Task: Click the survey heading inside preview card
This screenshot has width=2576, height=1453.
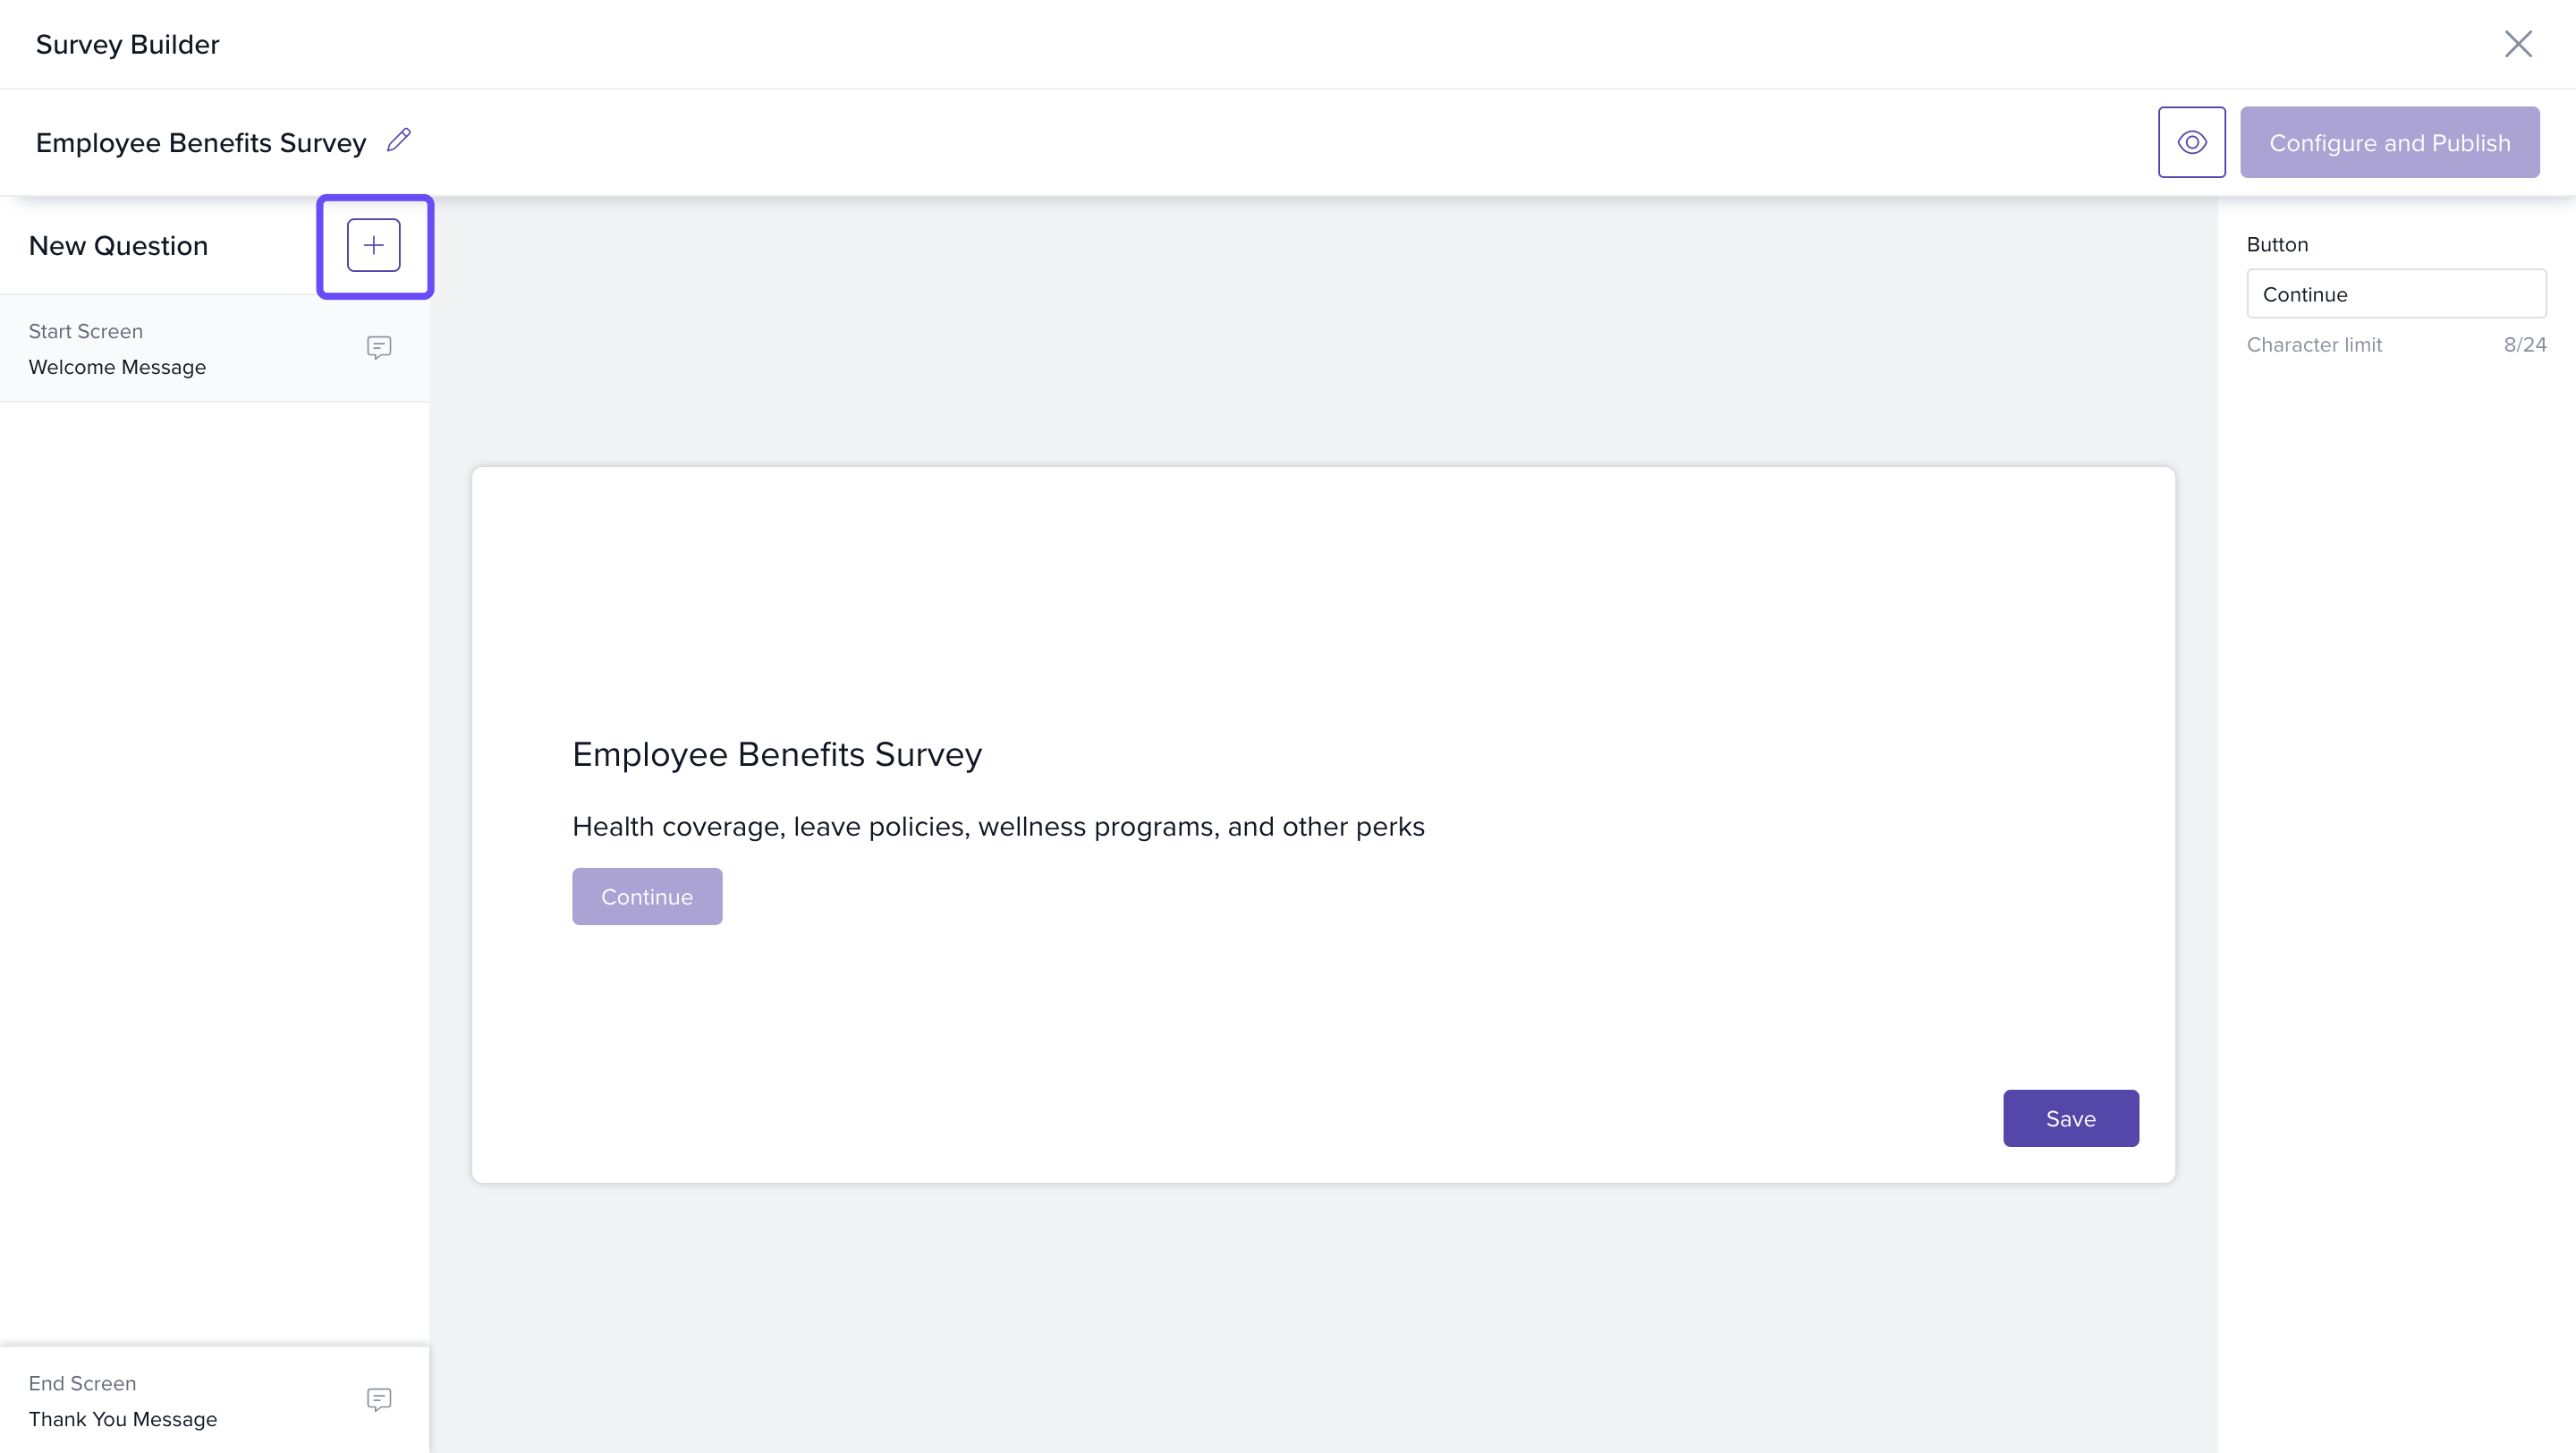Action: [776, 754]
